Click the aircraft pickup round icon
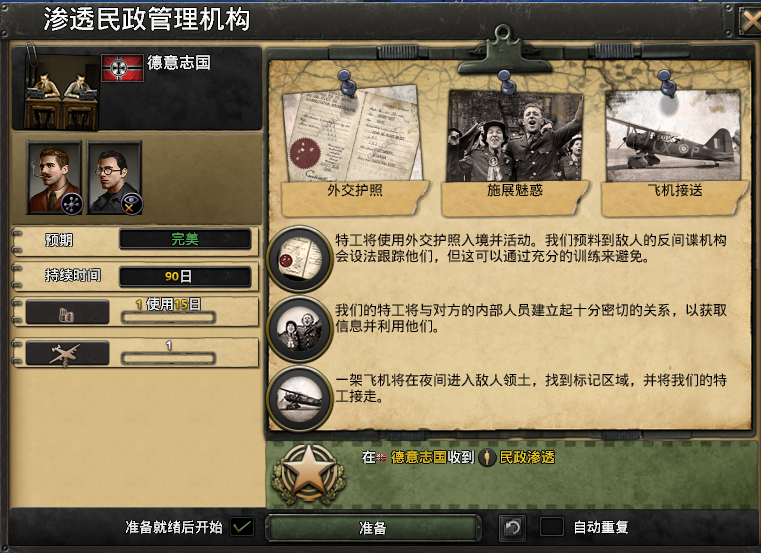 click(299, 399)
